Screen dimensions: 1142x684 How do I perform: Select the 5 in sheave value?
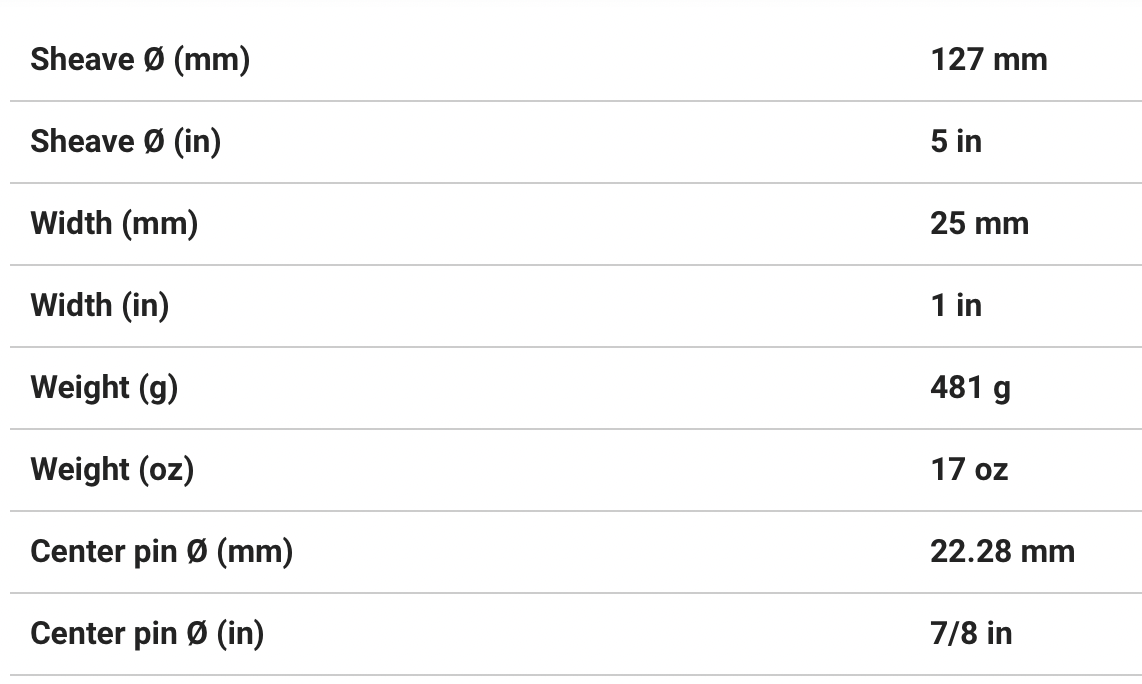(x=955, y=142)
